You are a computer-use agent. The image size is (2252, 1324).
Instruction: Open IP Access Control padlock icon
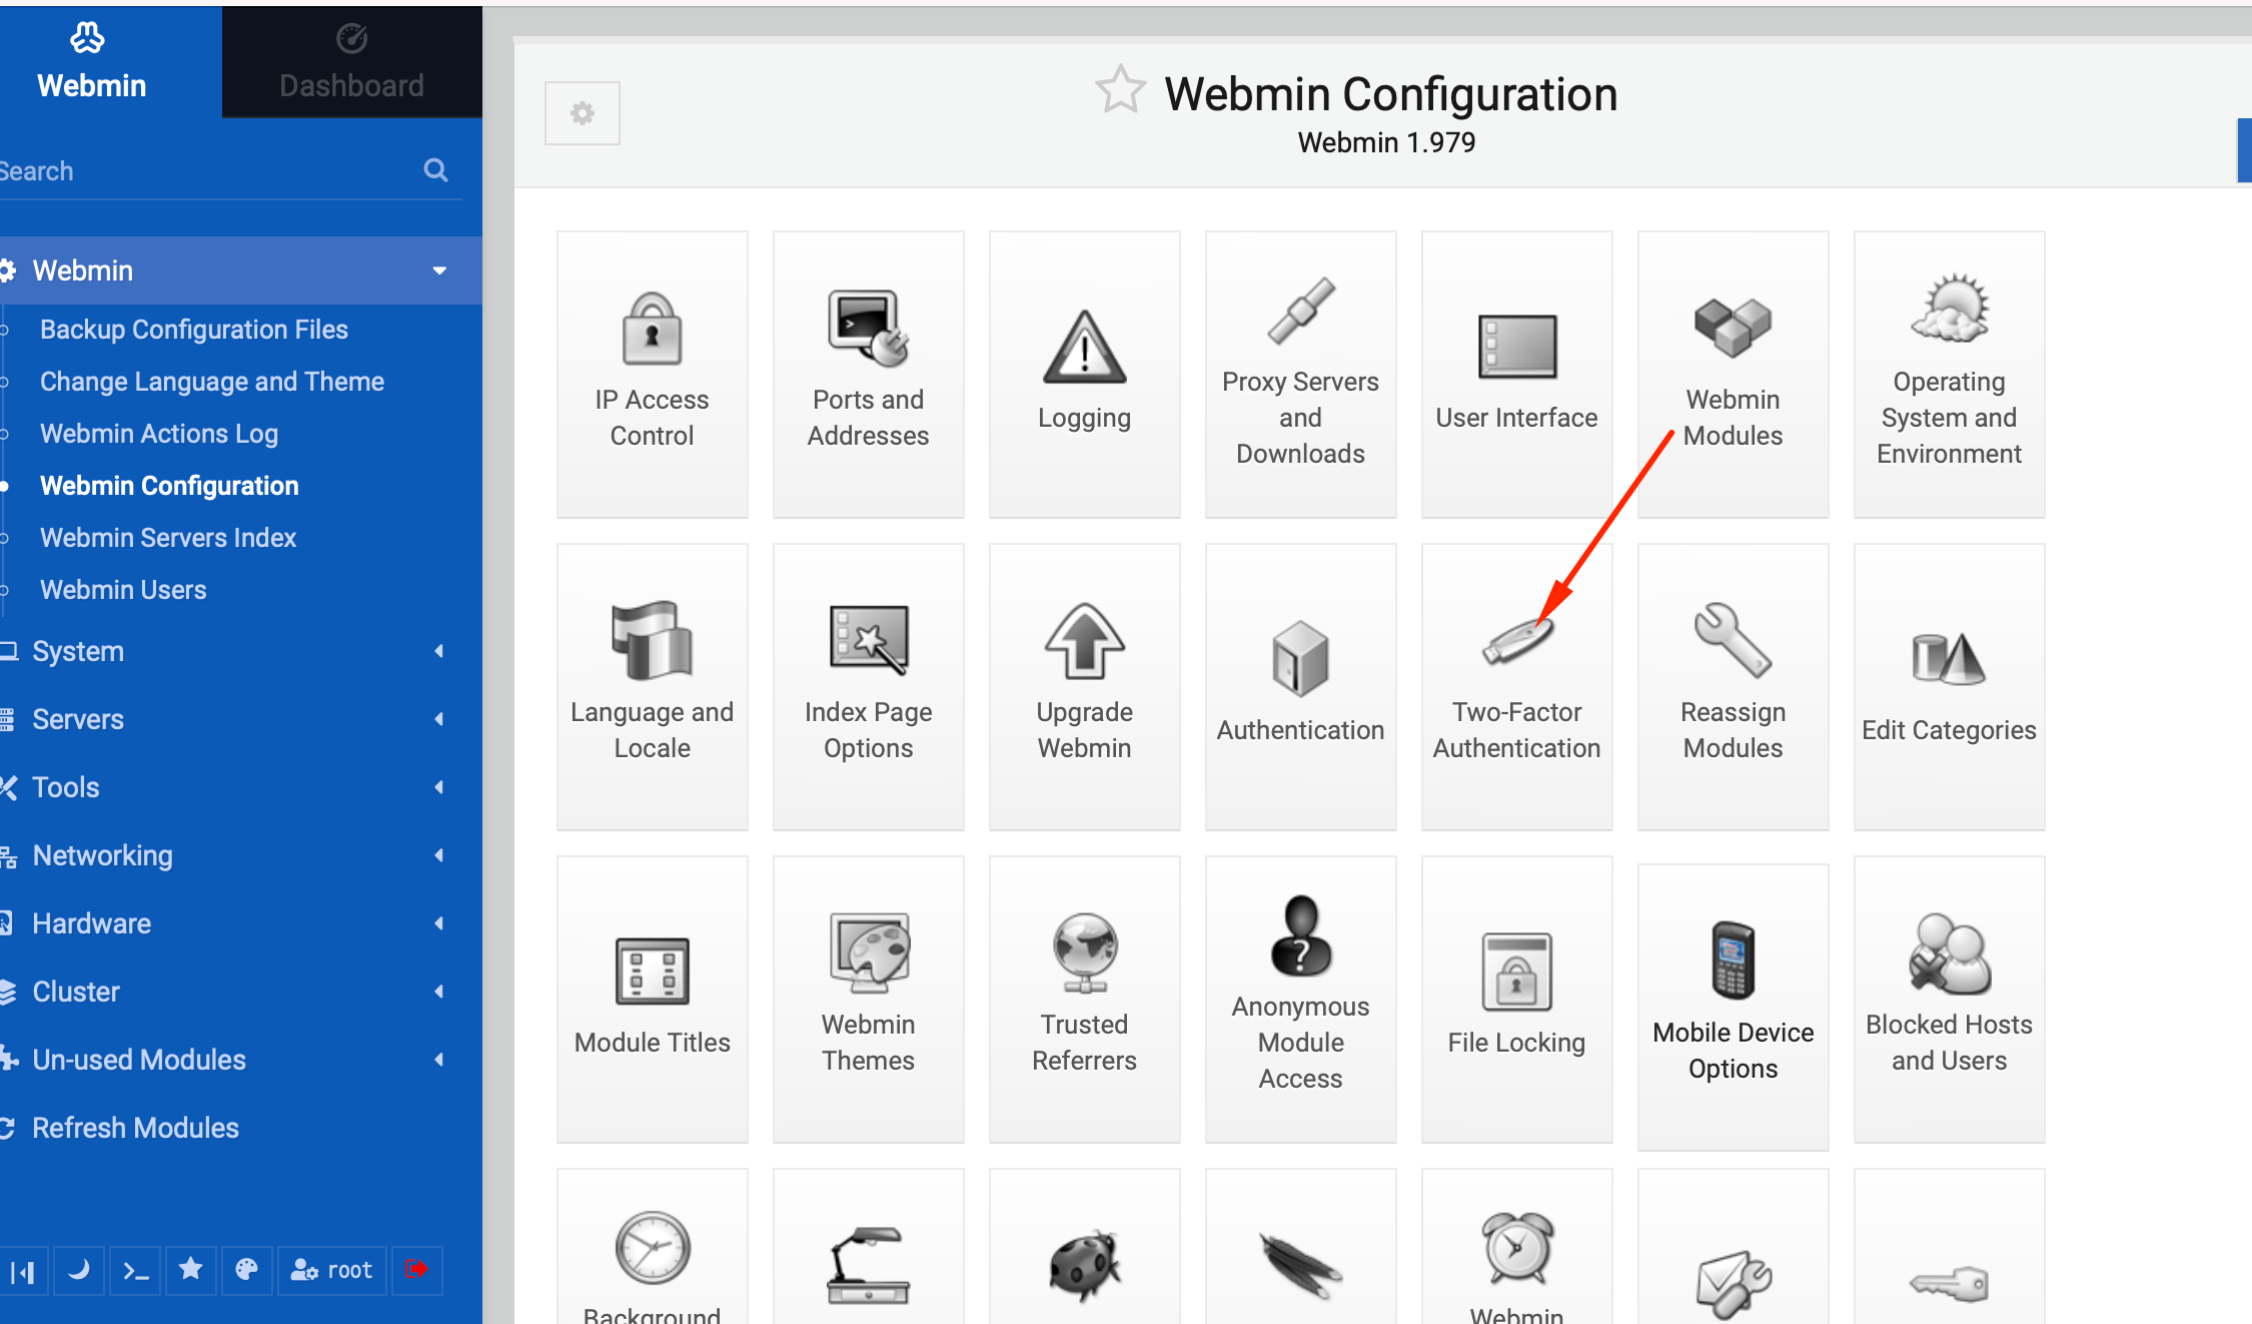652,328
